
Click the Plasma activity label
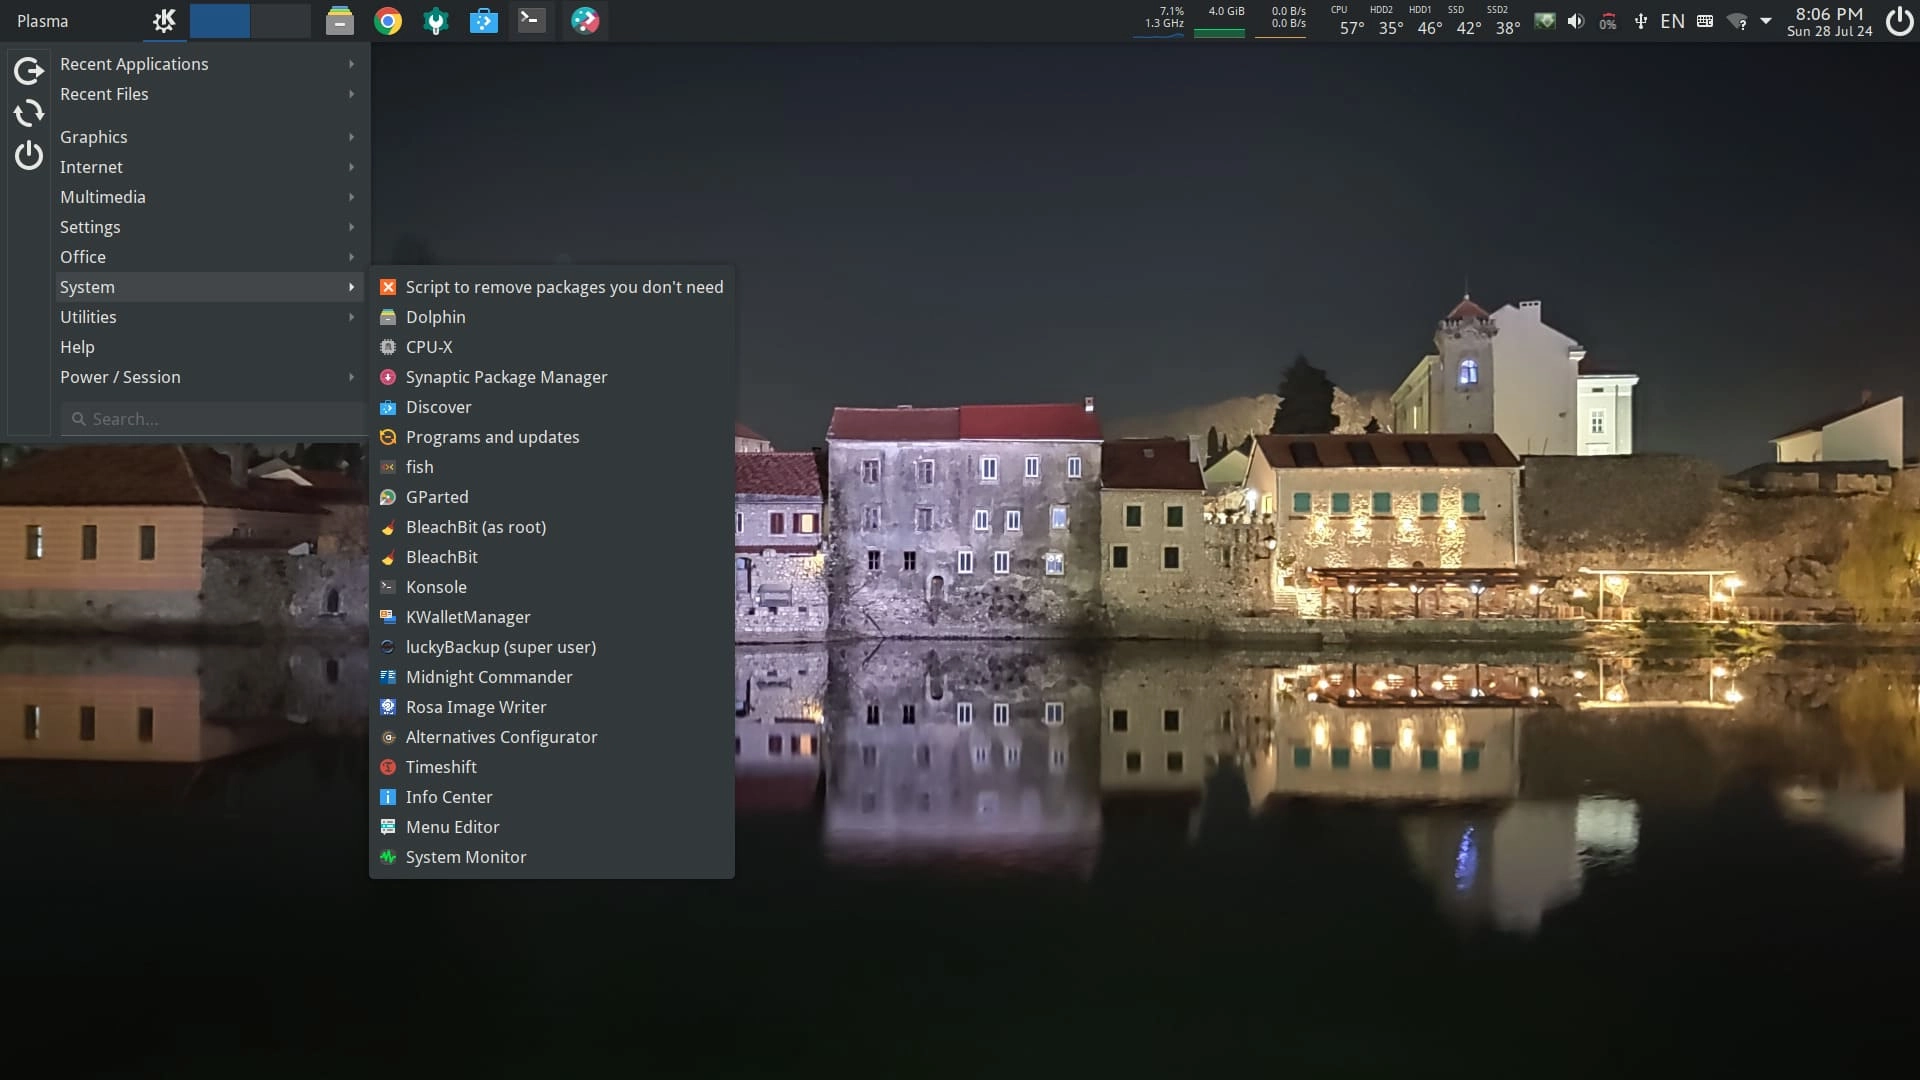point(43,21)
